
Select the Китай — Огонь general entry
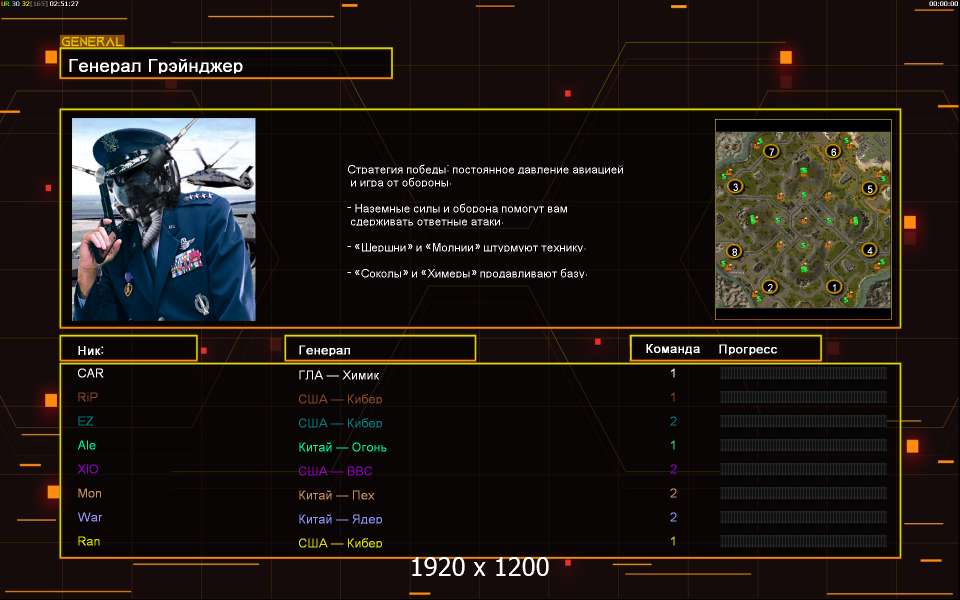(342, 447)
